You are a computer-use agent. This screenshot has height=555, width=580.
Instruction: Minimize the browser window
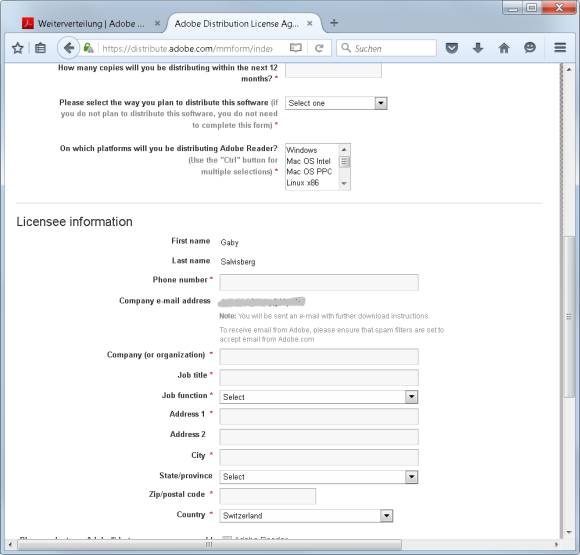point(513,8)
